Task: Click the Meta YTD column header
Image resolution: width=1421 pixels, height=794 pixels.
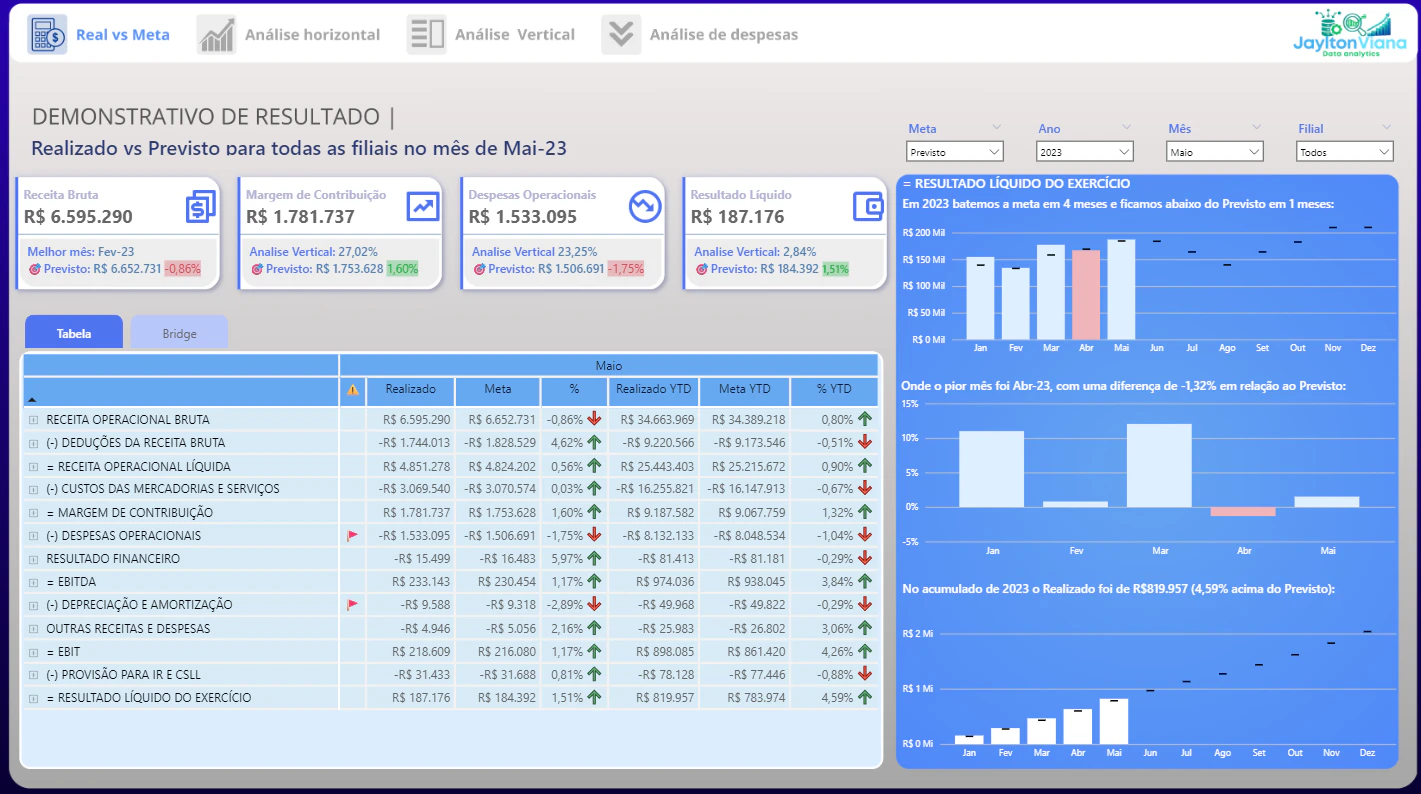Action: 745,391
